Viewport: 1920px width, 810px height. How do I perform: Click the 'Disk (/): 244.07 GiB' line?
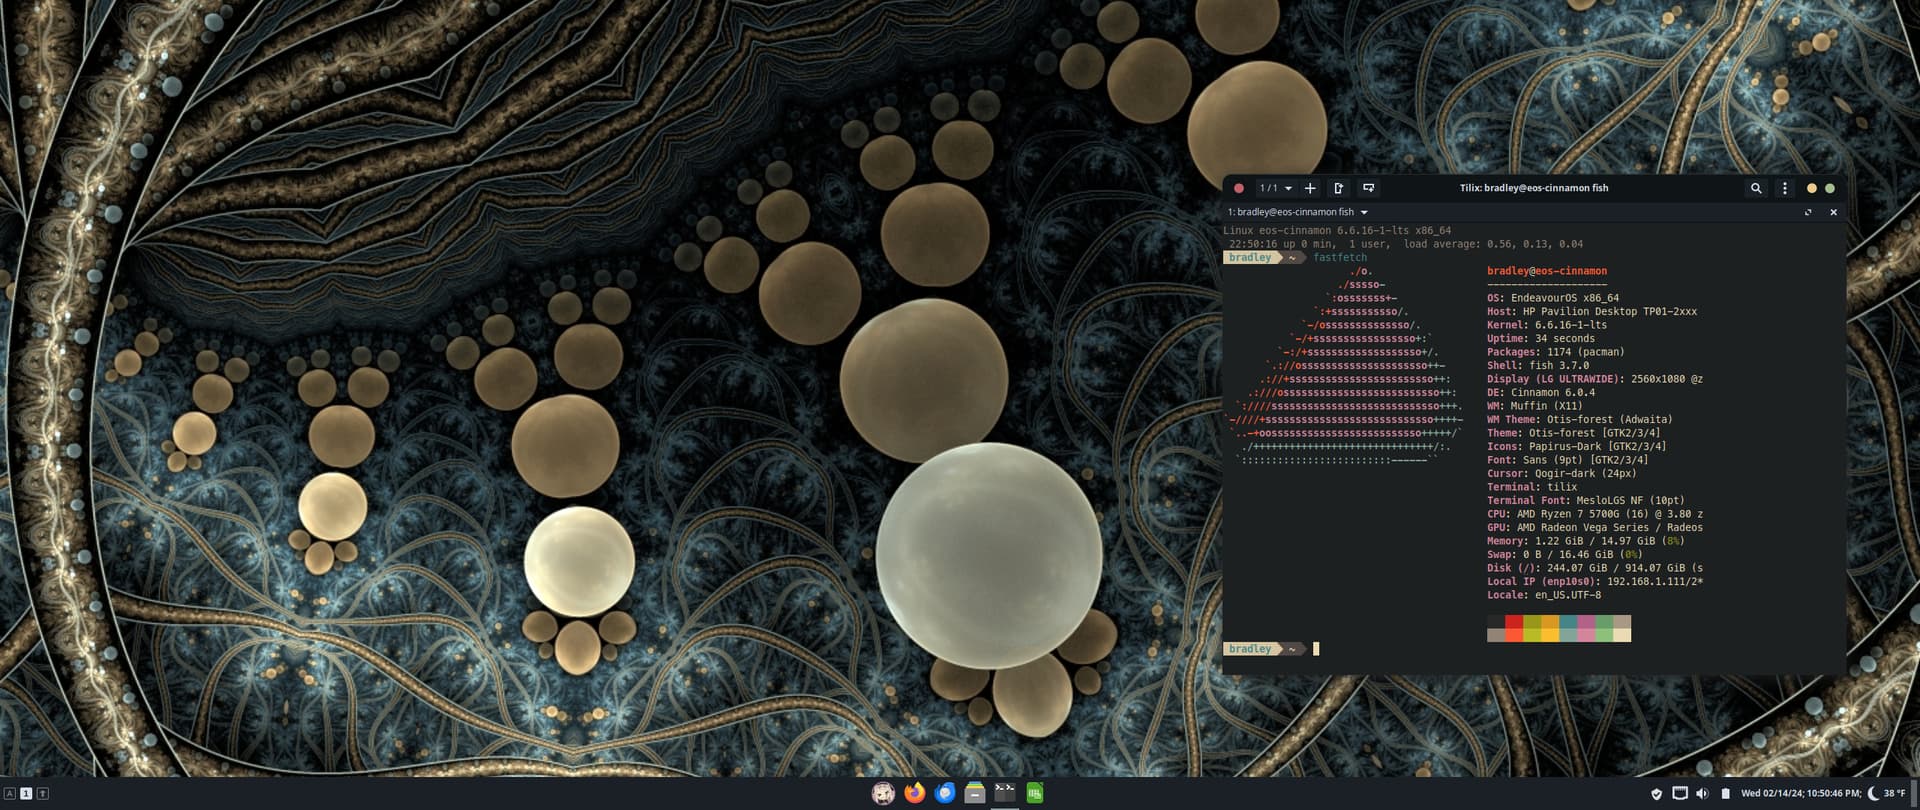click(x=1595, y=568)
